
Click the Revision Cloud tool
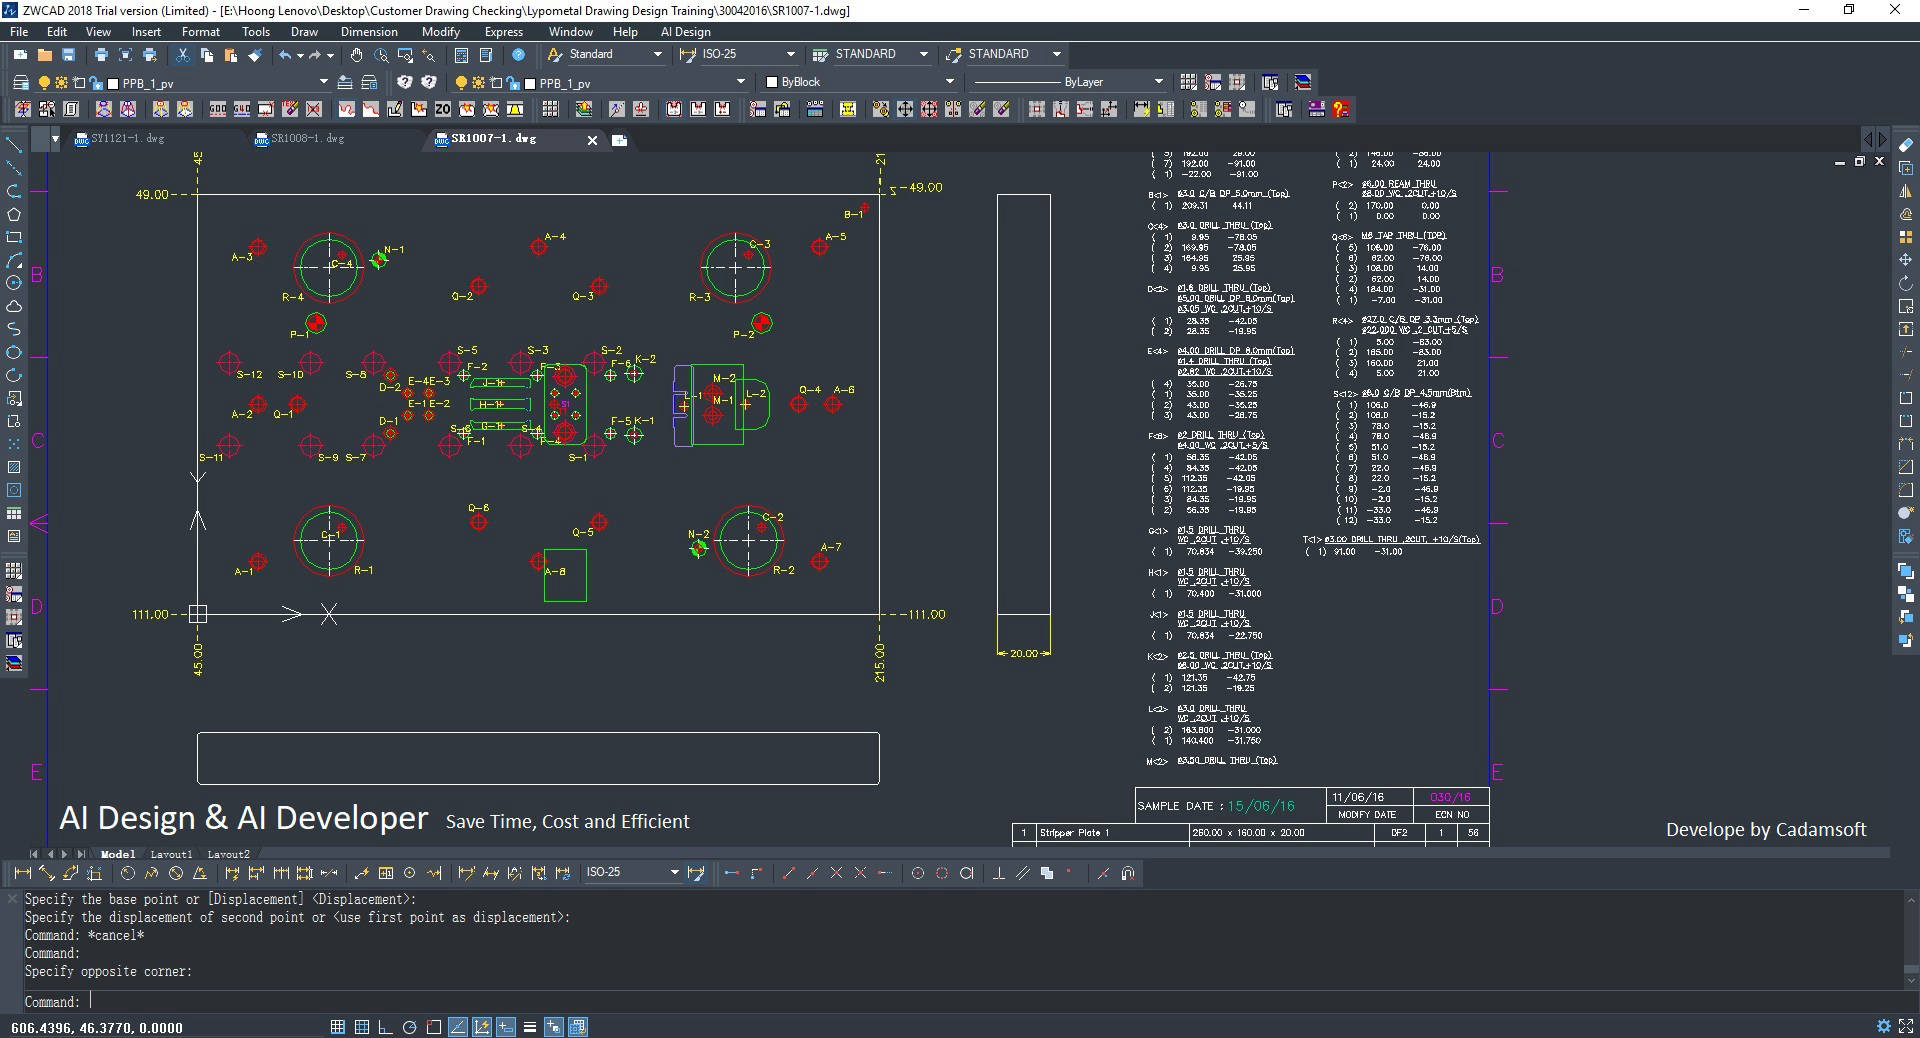pyautogui.click(x=14, y=306)
